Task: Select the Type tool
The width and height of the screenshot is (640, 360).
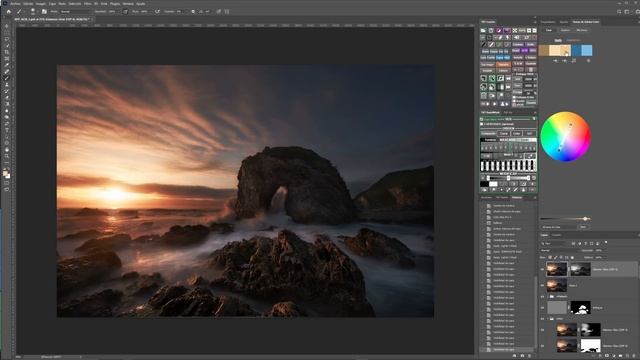Action: tap(7, 130)
